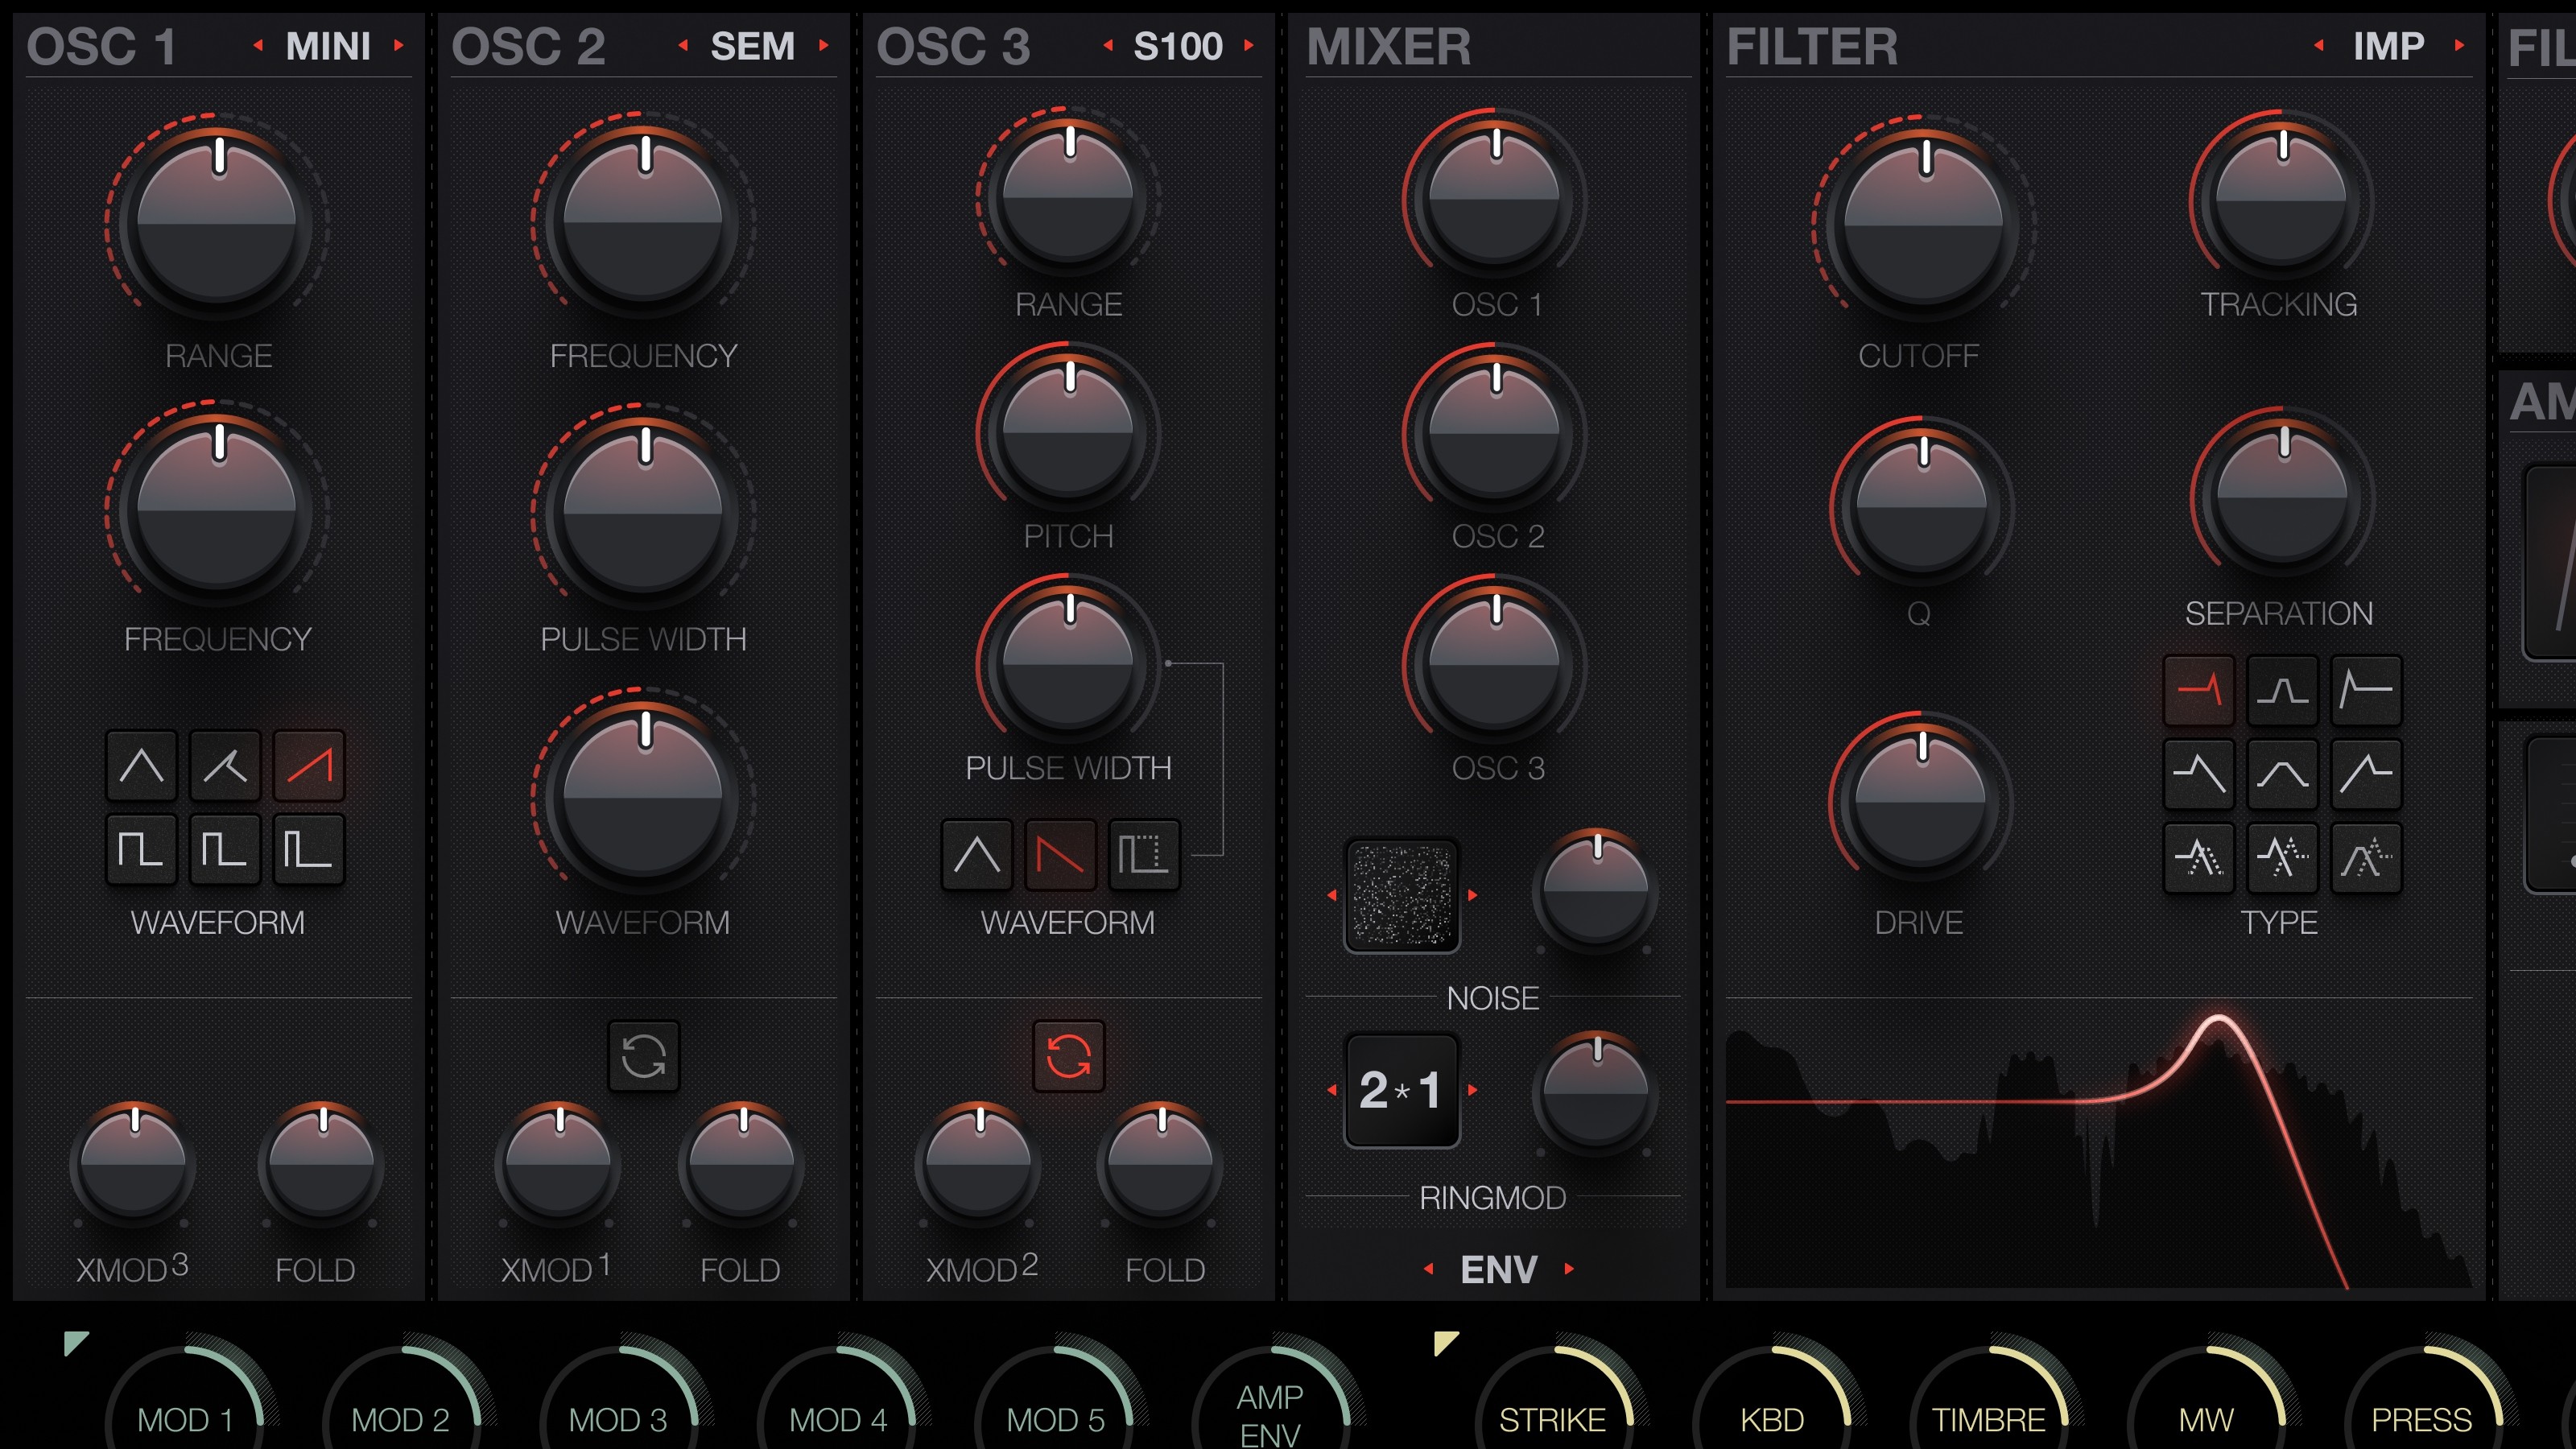This screenshot has height=1449, width=2576.
Task: Select the high-pass filter type icon
Action: click(2366, 690)
